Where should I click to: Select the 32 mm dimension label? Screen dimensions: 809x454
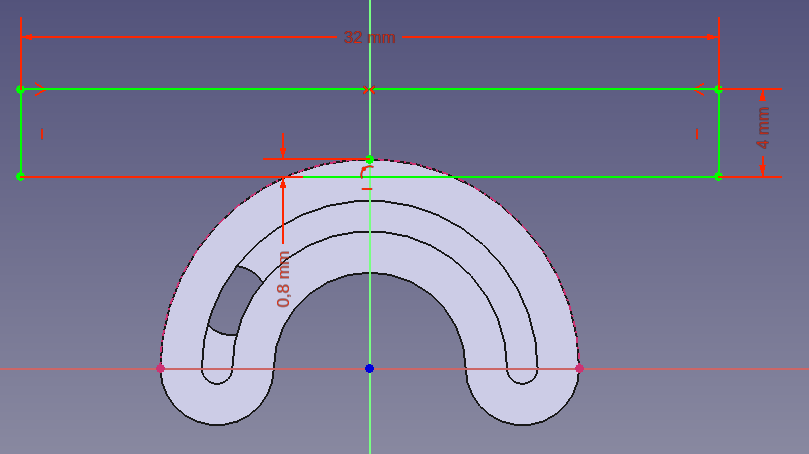point(369,38)
